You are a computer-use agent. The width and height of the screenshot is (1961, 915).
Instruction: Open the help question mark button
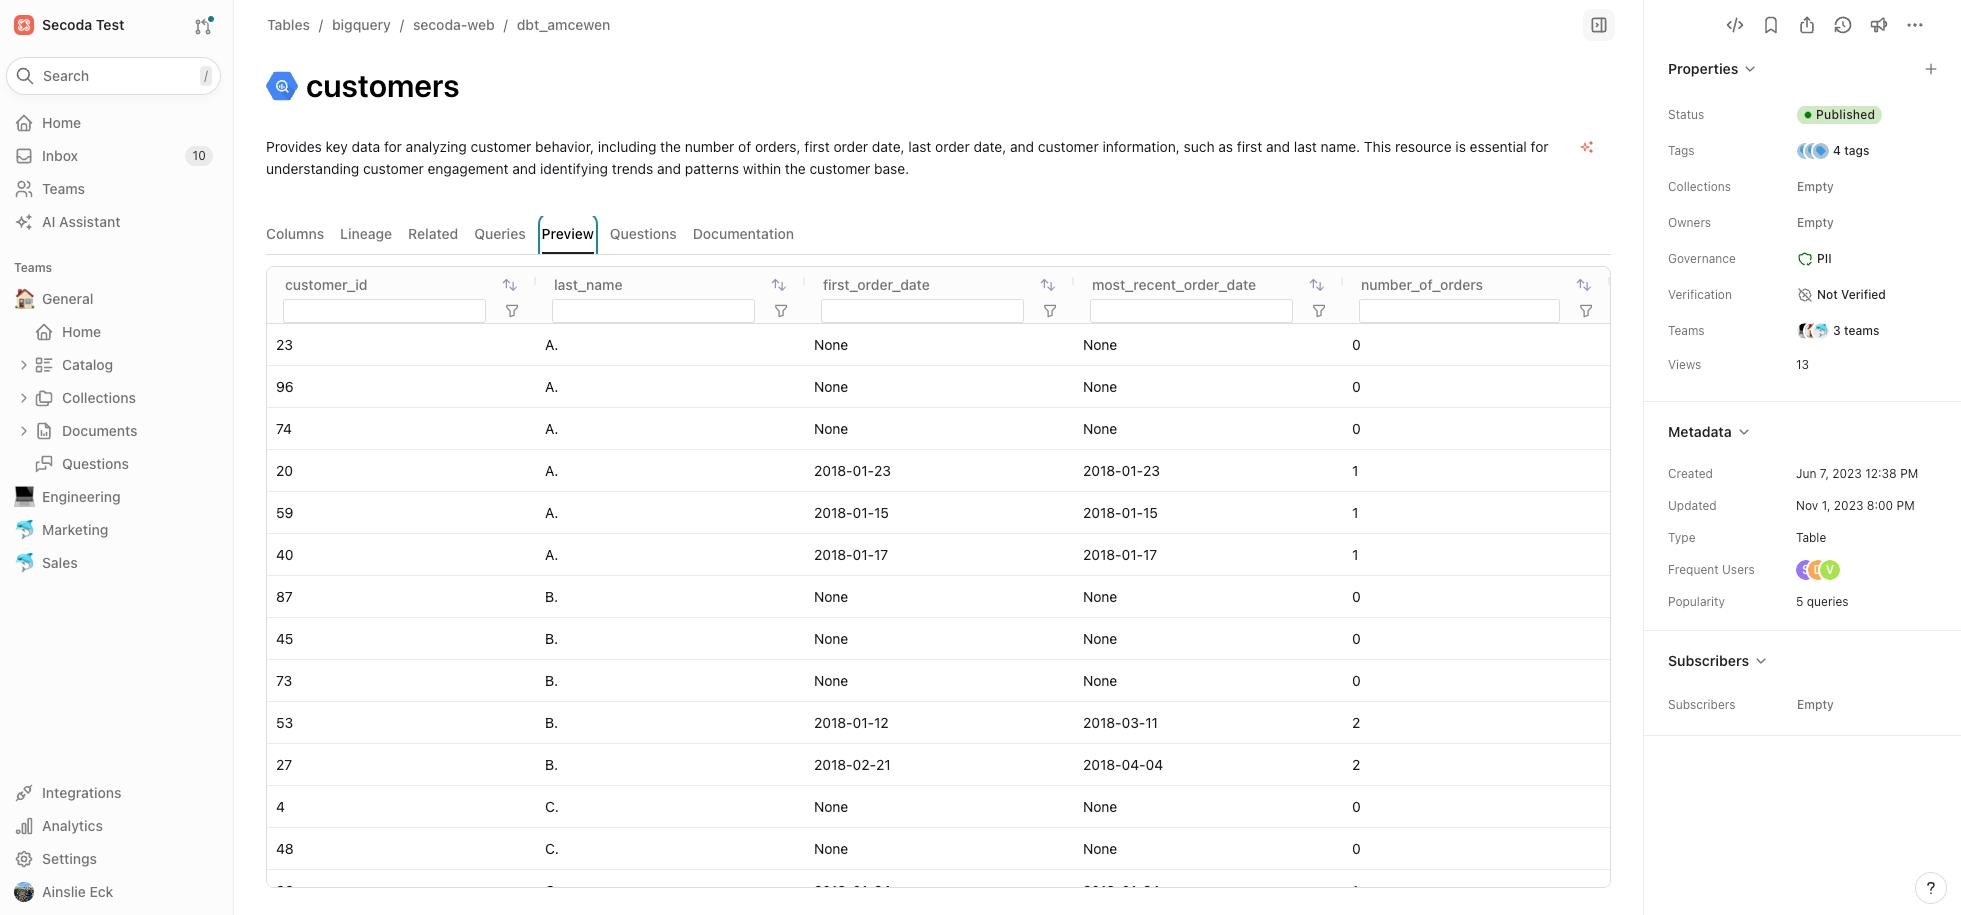[1930, 887]
